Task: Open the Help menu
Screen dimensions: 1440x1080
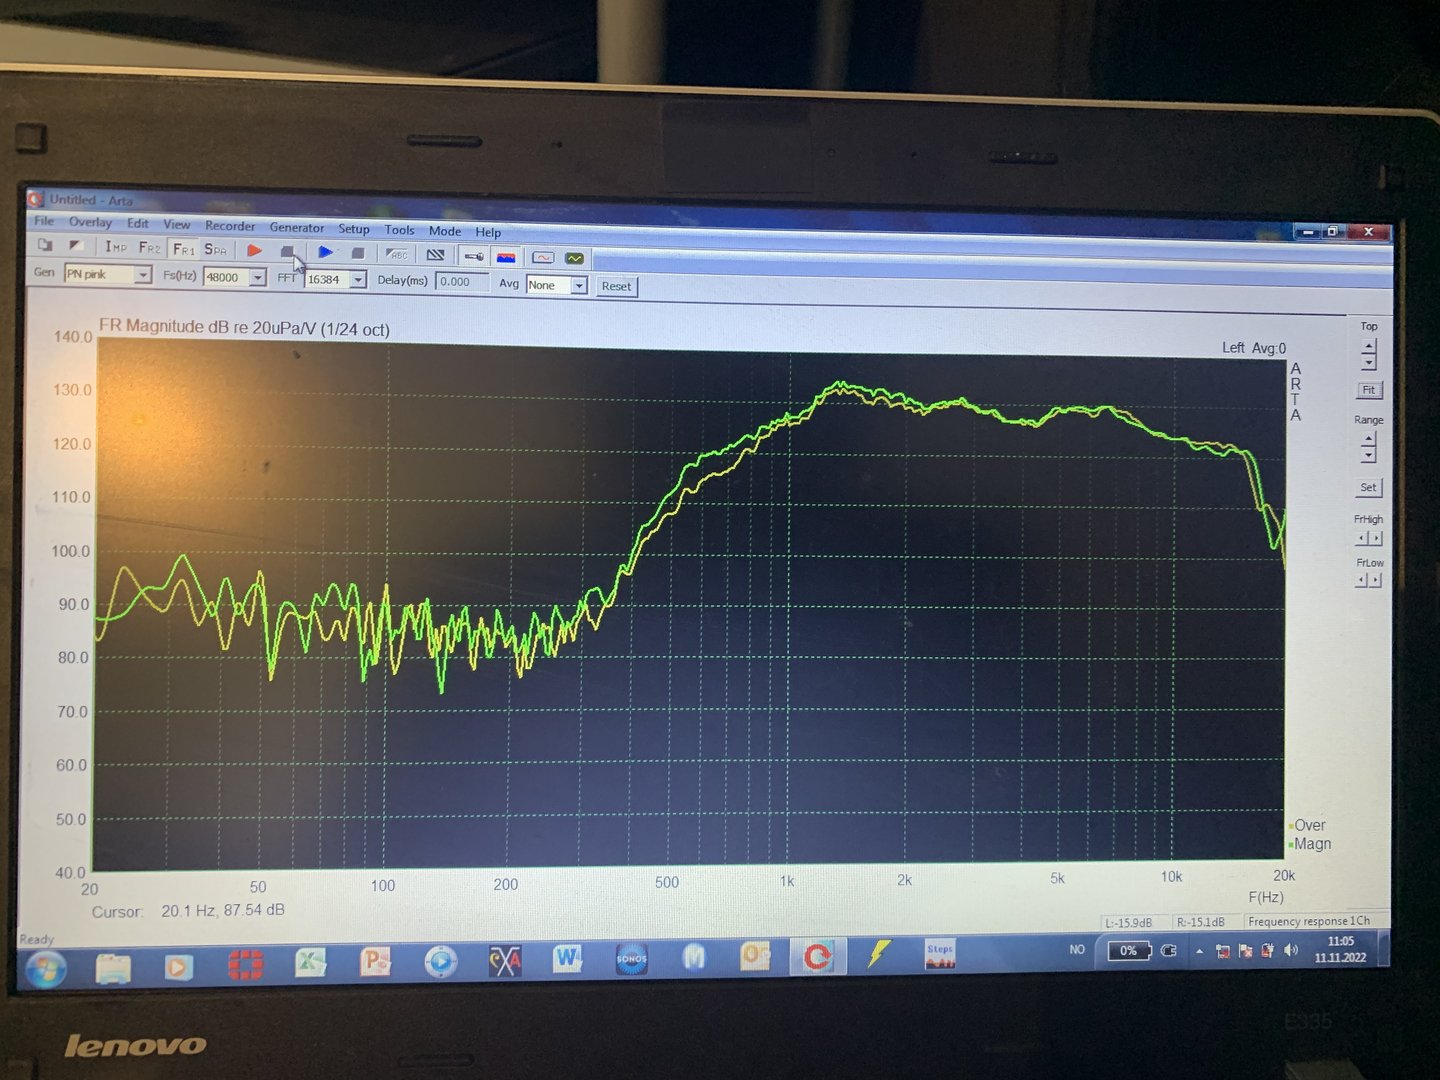Action: click(488, 232)
